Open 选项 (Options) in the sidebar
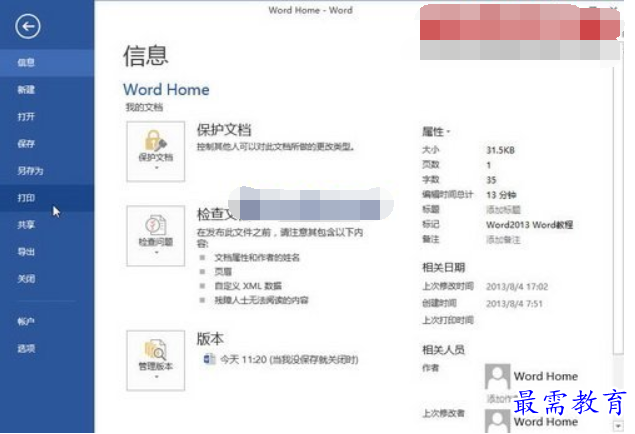 point(47,349)
